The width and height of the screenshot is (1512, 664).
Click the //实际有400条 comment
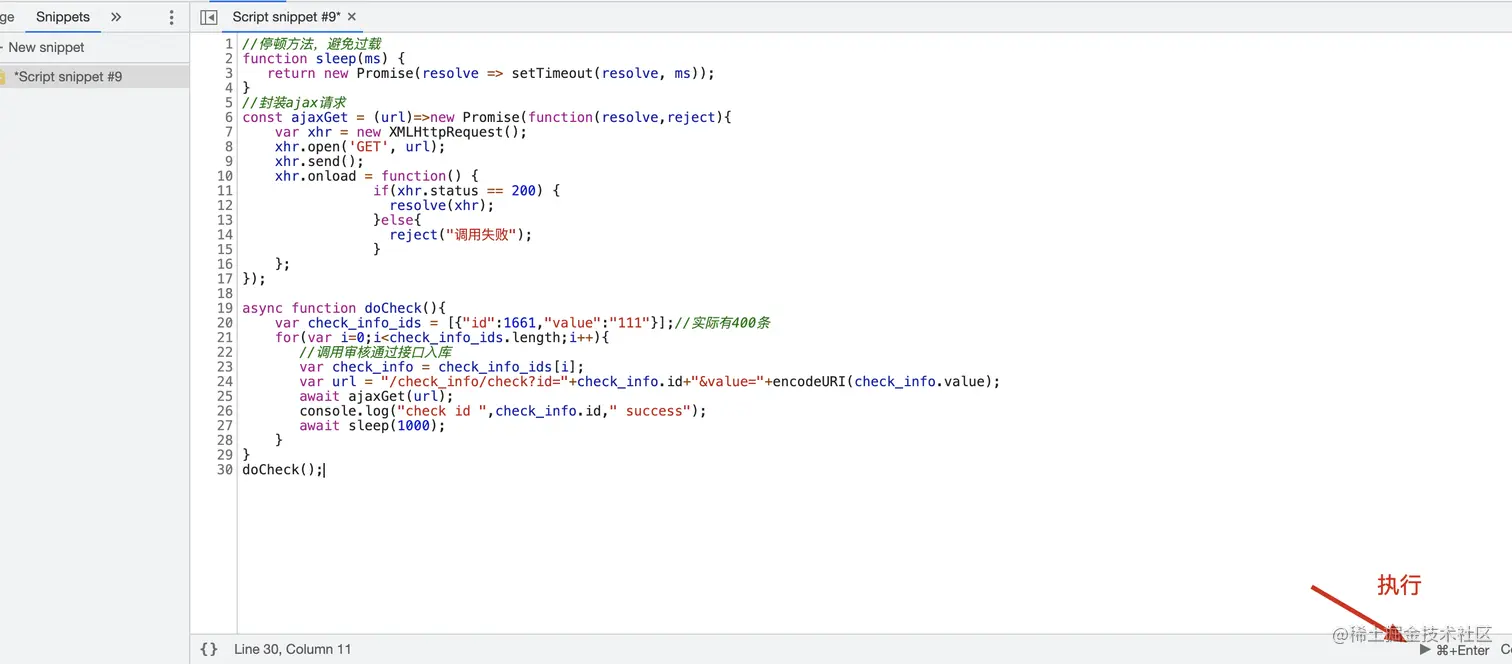coord(722,323)
